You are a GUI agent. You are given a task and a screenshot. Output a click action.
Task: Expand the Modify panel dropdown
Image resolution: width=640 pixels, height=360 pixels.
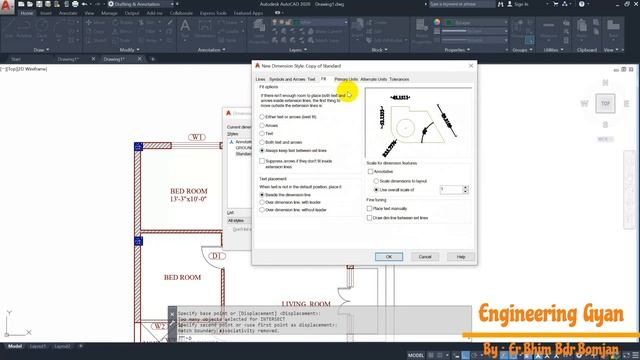tap(129, 50)
